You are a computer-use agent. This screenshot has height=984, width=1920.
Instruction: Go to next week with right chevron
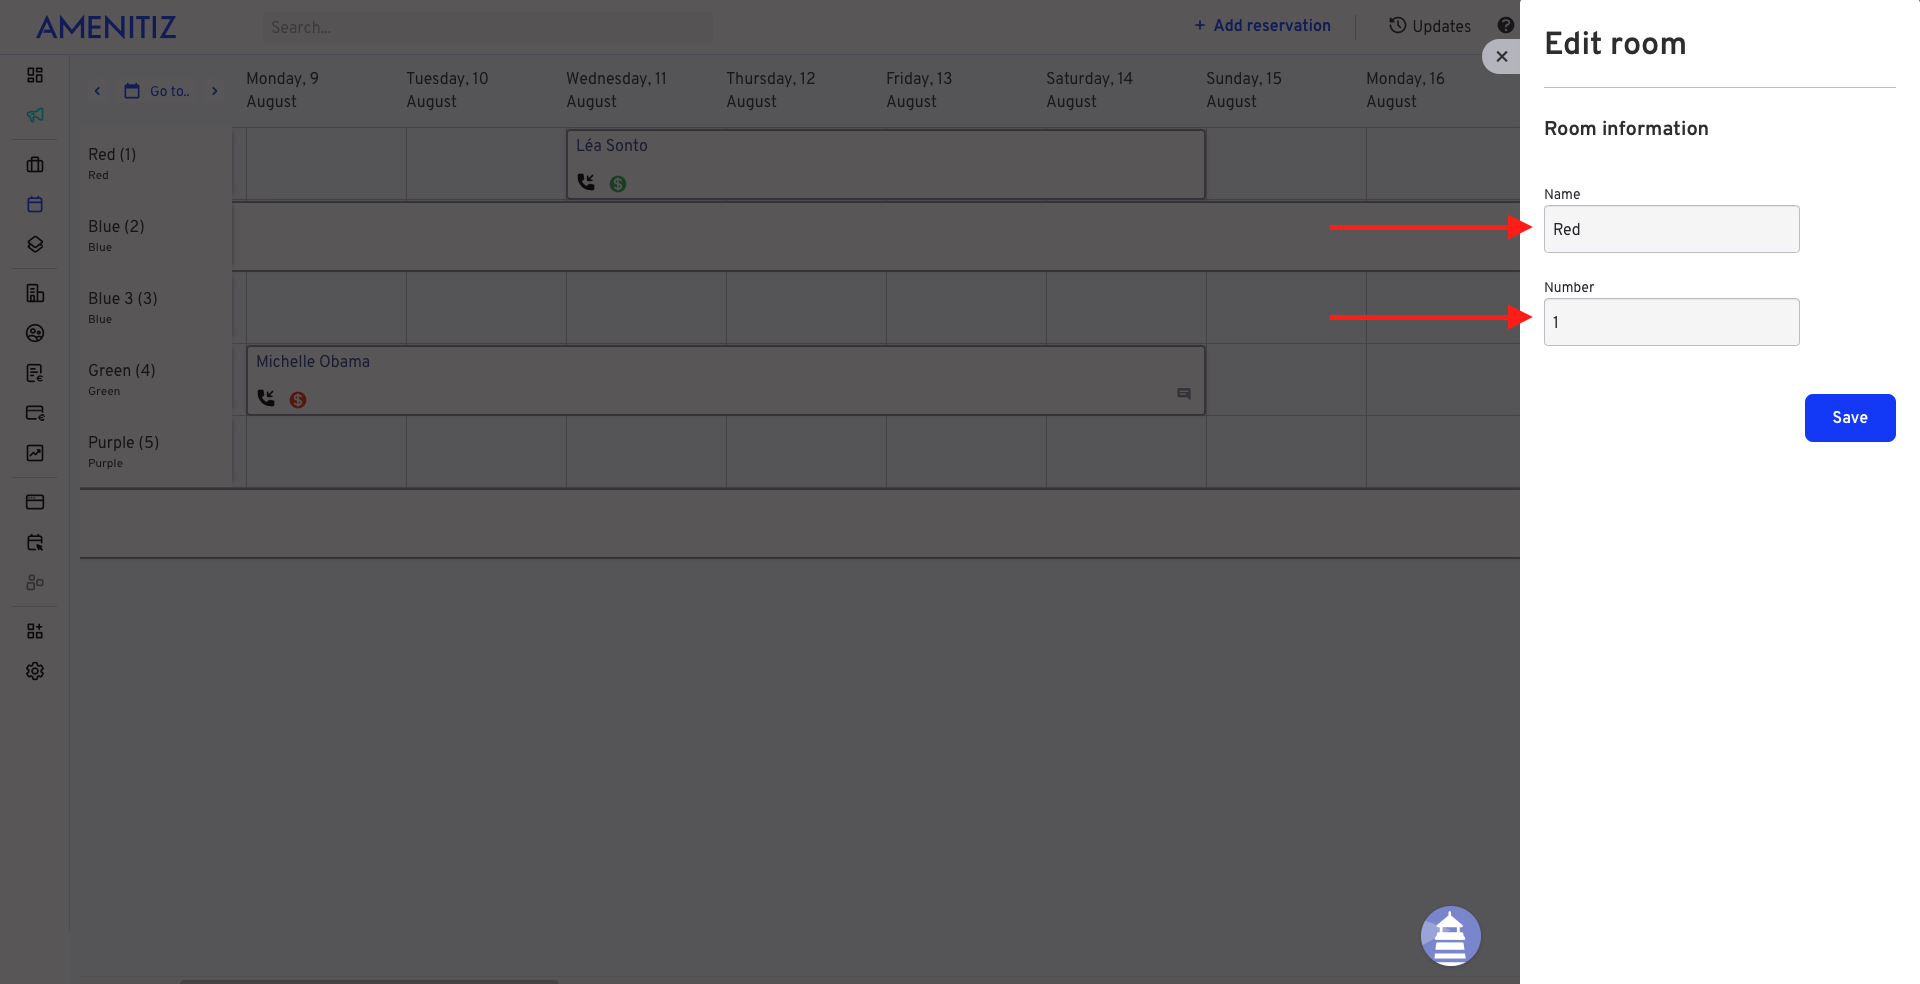214,91
